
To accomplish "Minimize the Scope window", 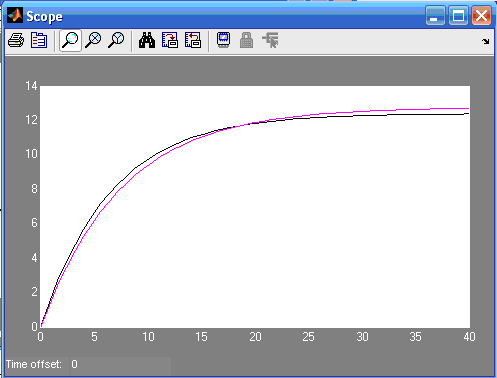I will [x=435, y=15].
